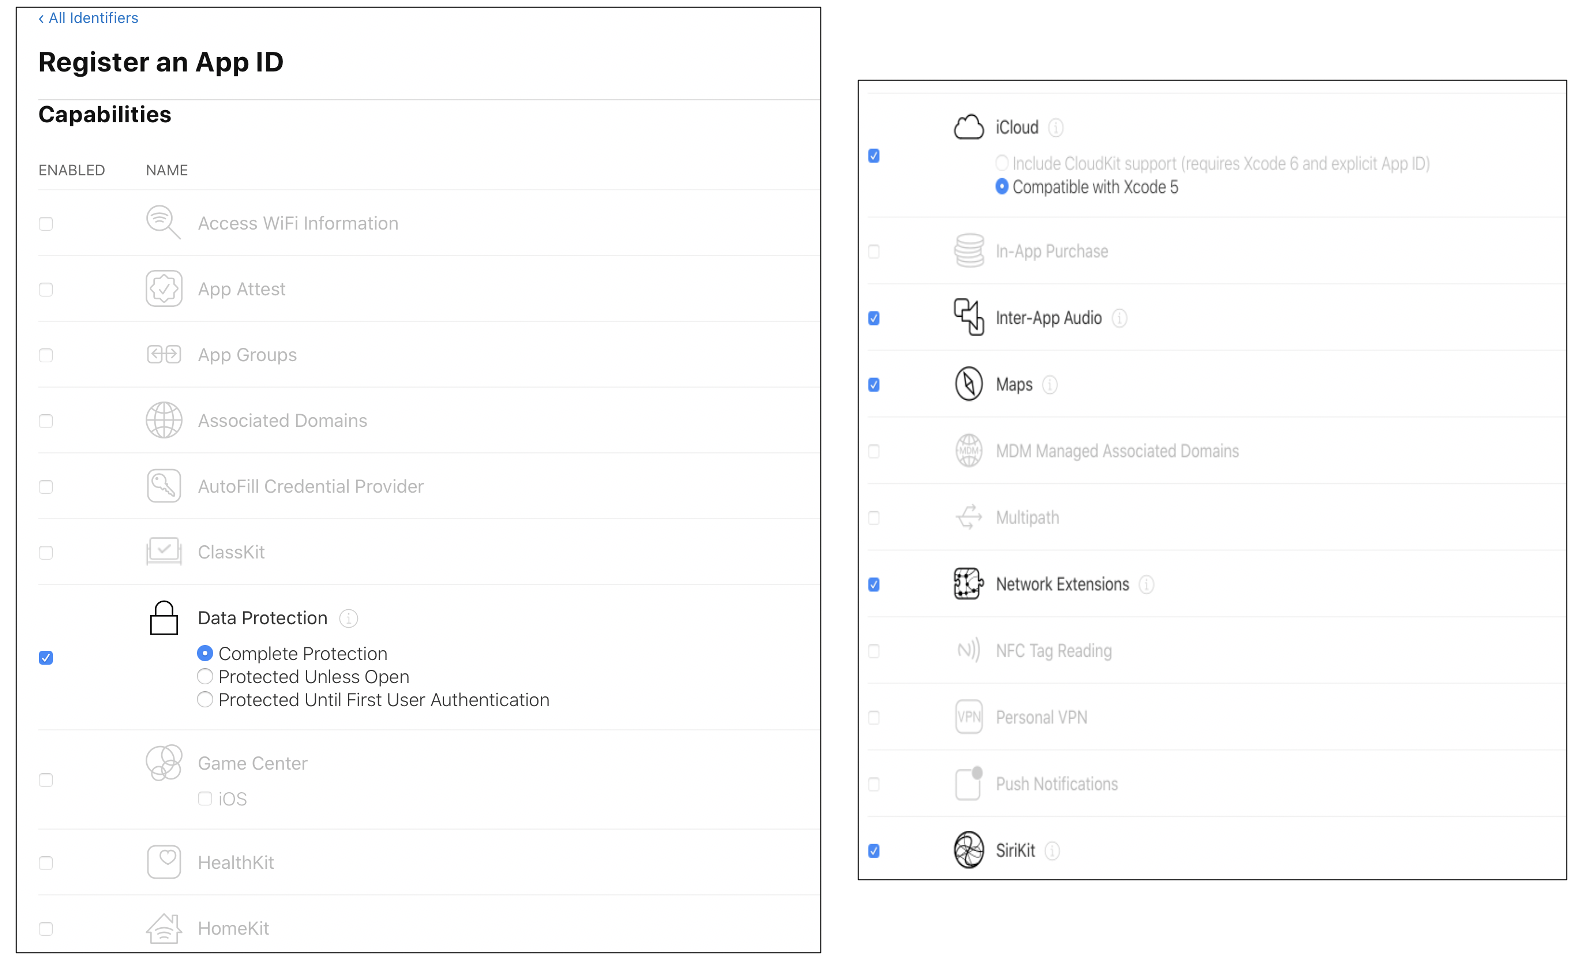This screenshot has width=1590, height=960.
Task: Uncheck the iCloud capability checkbox
Action: (x=874, y=156)
